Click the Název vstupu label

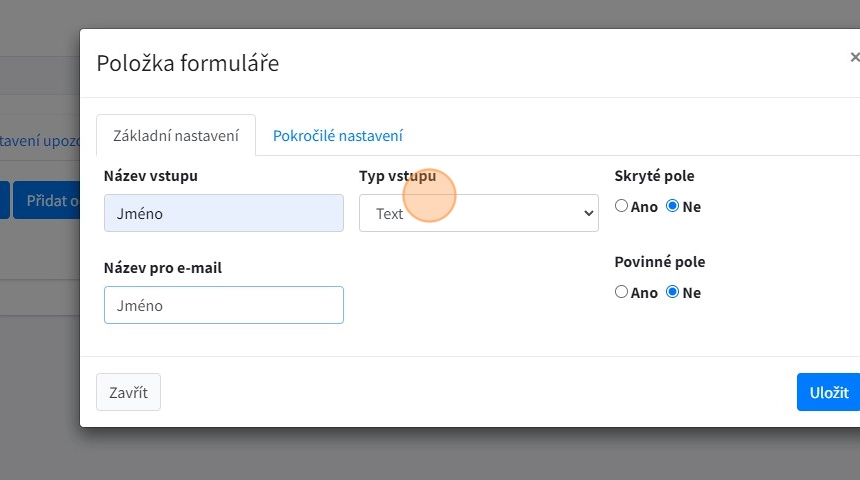[x=150, y=176]
